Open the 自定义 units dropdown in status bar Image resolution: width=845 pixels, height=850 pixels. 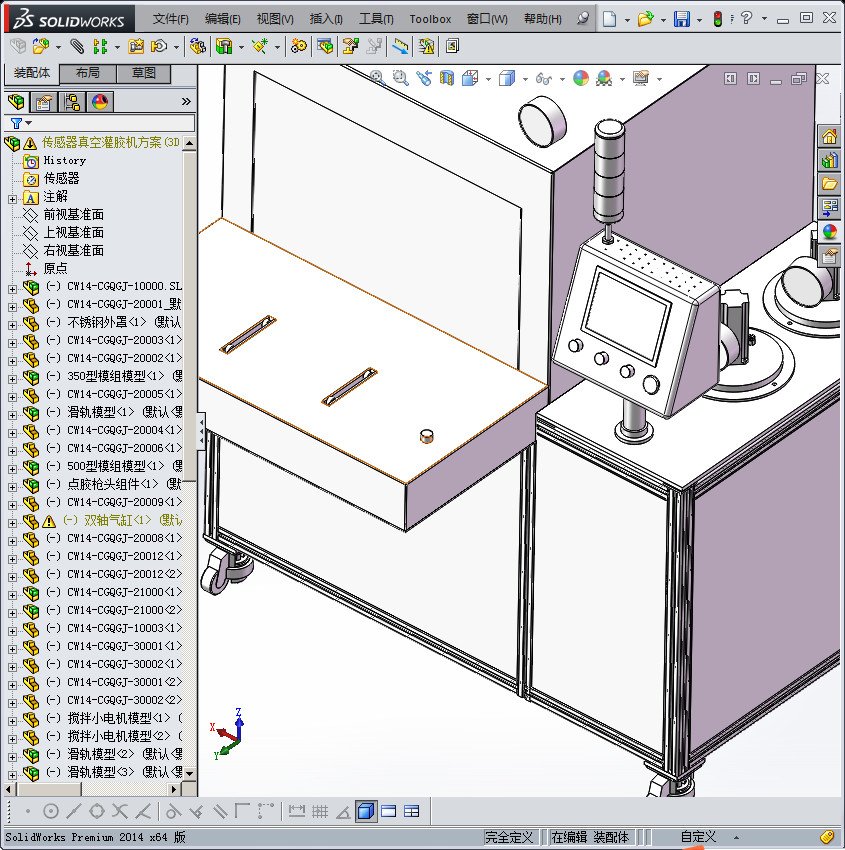pyautogui.click(x=736, y=837)
